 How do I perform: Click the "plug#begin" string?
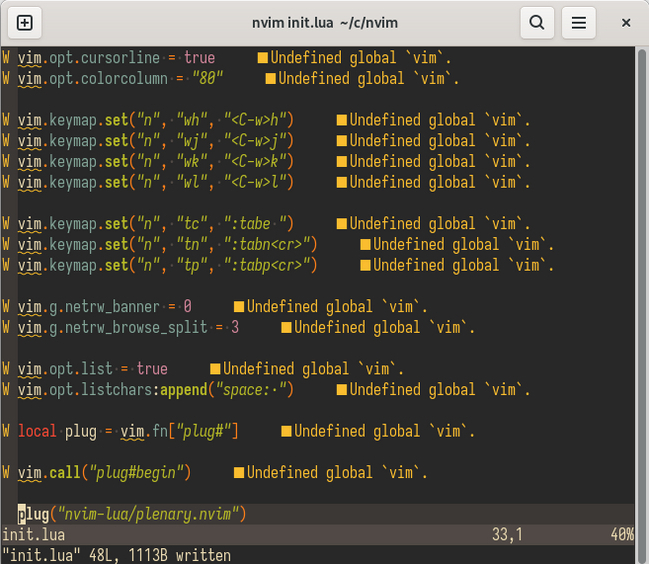pos(136,473)
